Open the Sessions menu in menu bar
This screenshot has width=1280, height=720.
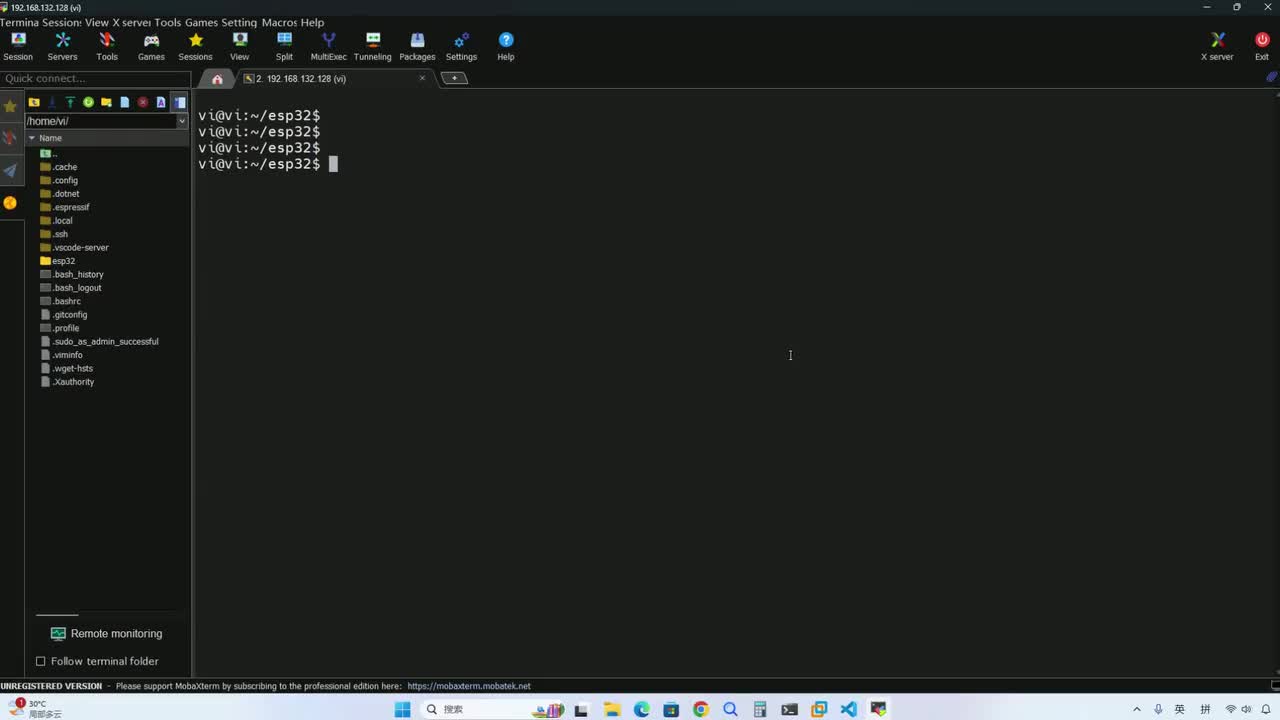pos(62,22)
